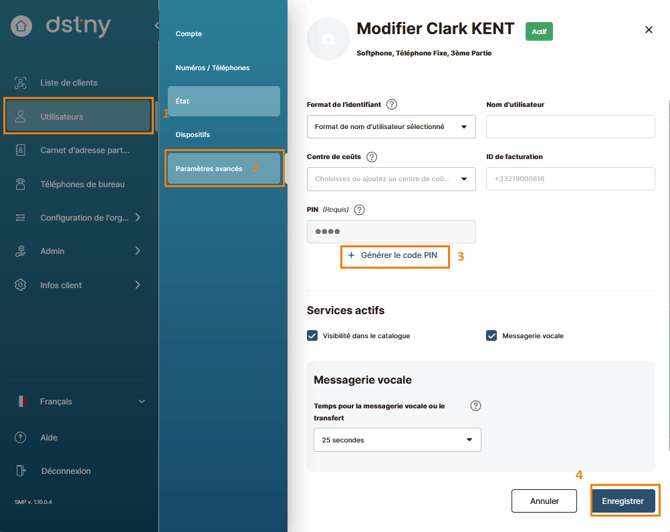The height and width of the screenshot is (532, 670).
Task: Toggle Visibilité dans le catalogue checkbox
Action: [x=312, y=335]
